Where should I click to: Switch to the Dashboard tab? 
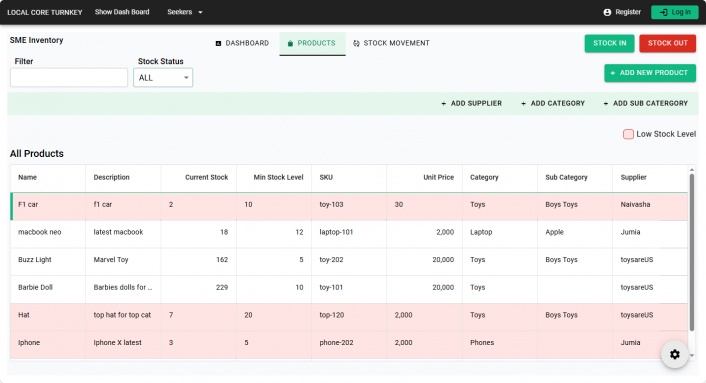click(242, 43)
